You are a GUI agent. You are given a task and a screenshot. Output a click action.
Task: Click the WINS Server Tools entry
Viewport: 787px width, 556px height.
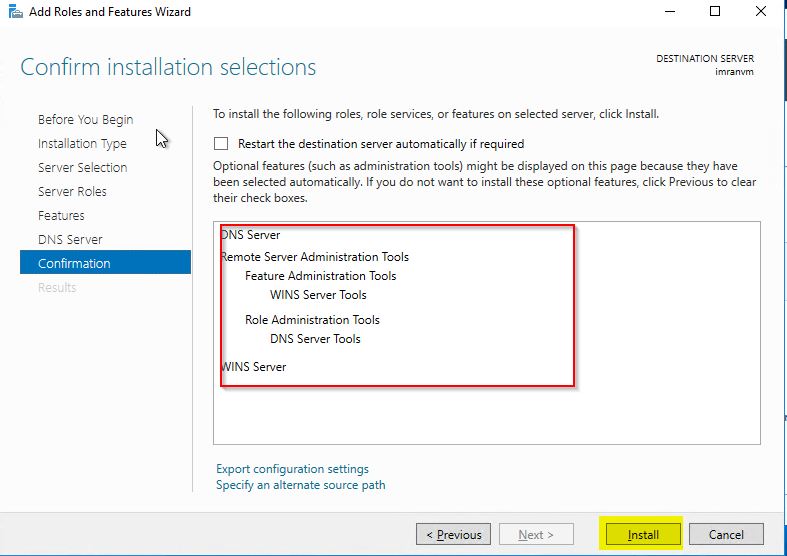(x=318, y=295)
